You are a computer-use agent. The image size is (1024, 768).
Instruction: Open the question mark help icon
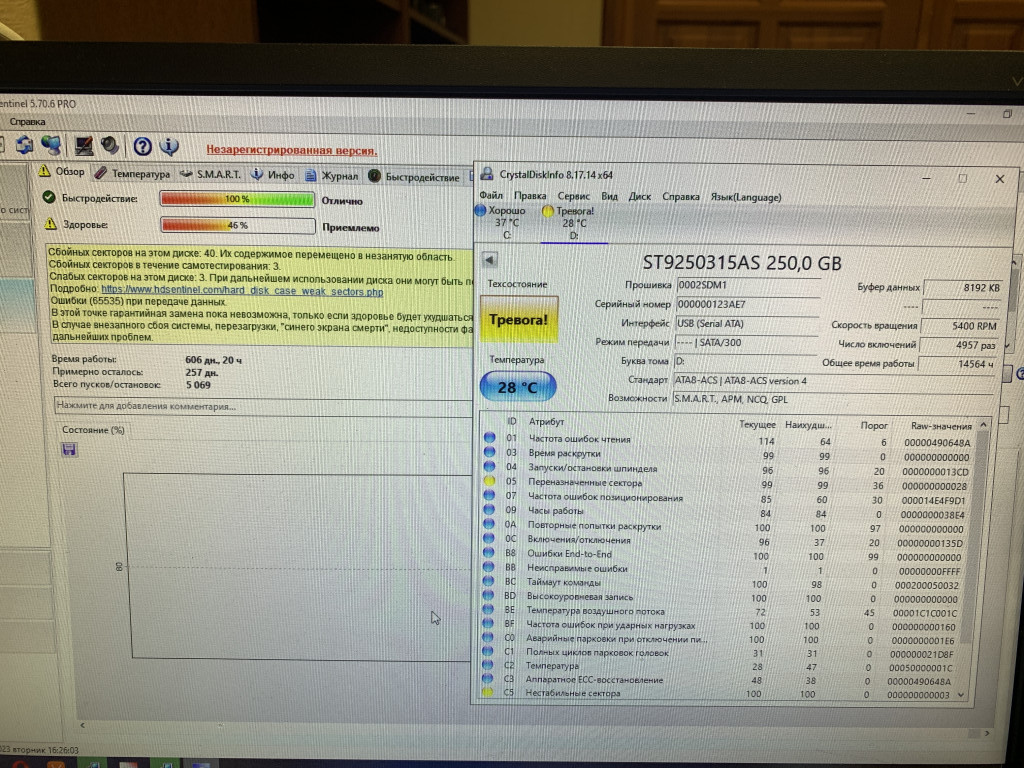142,146
